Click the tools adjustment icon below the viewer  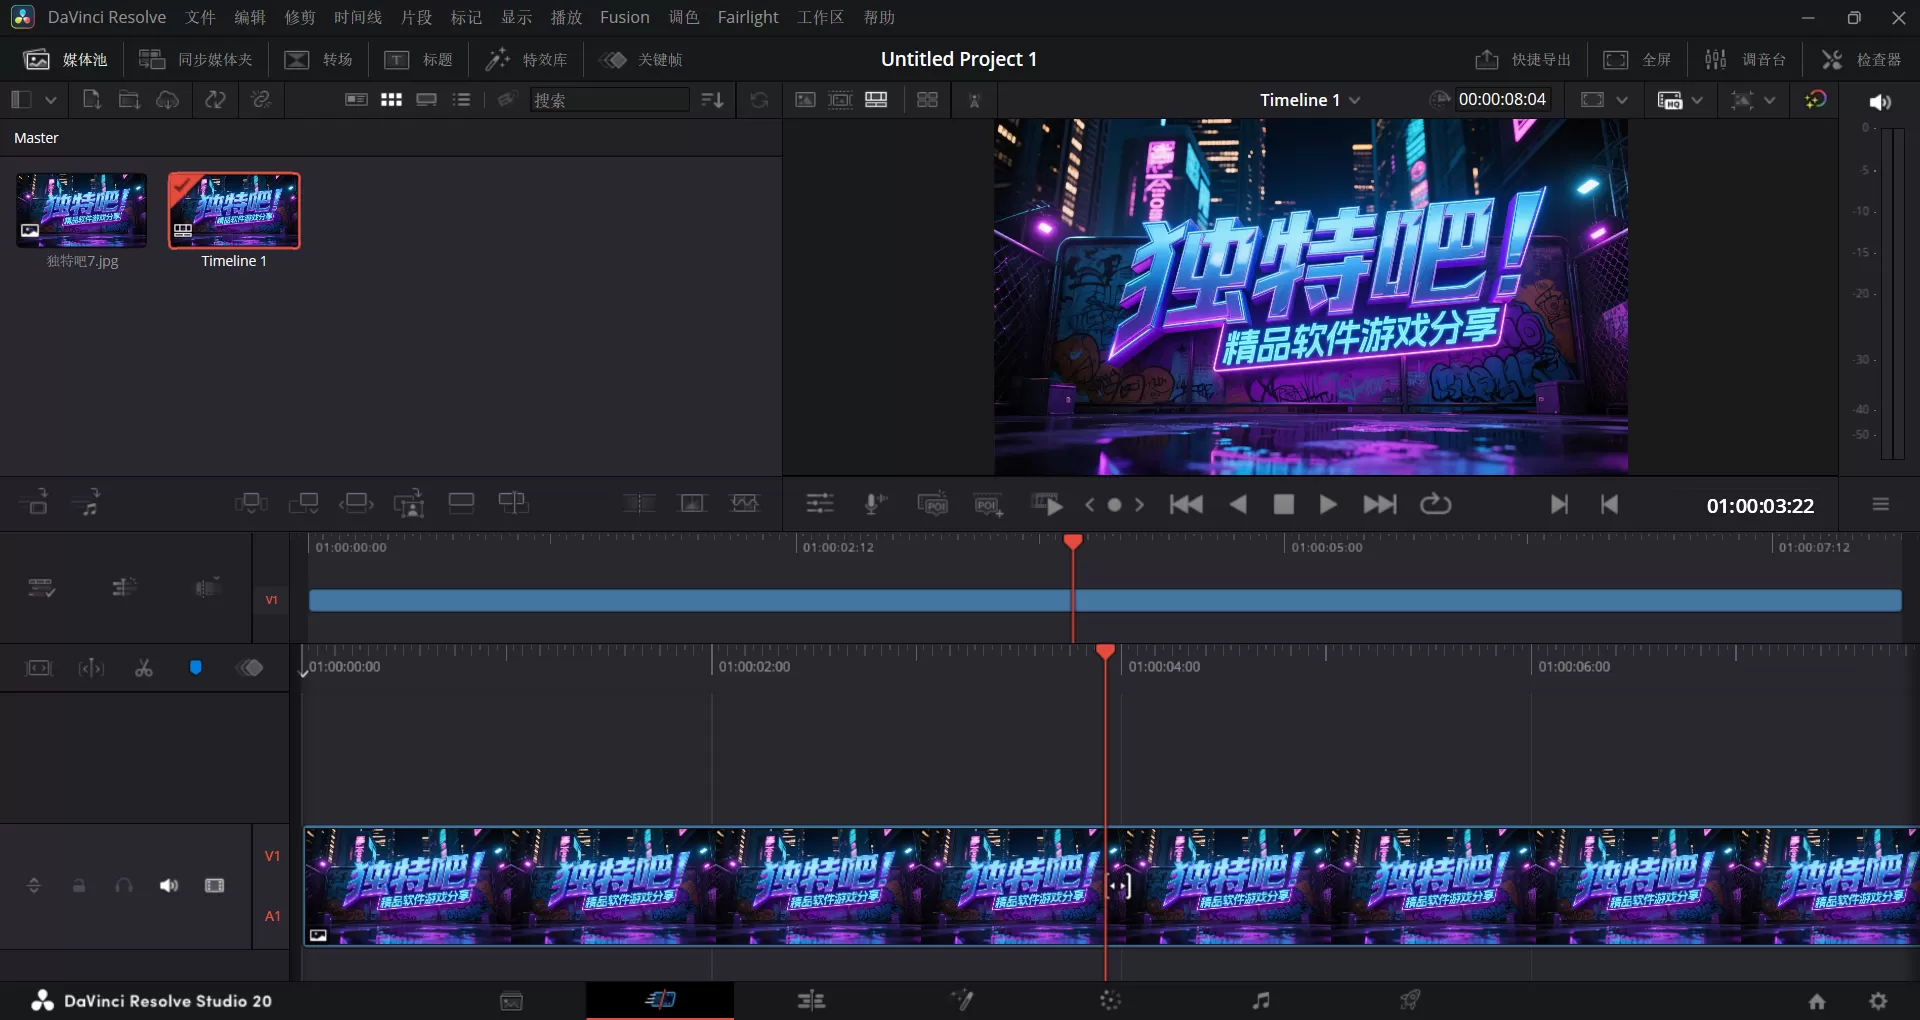[819, 505]
